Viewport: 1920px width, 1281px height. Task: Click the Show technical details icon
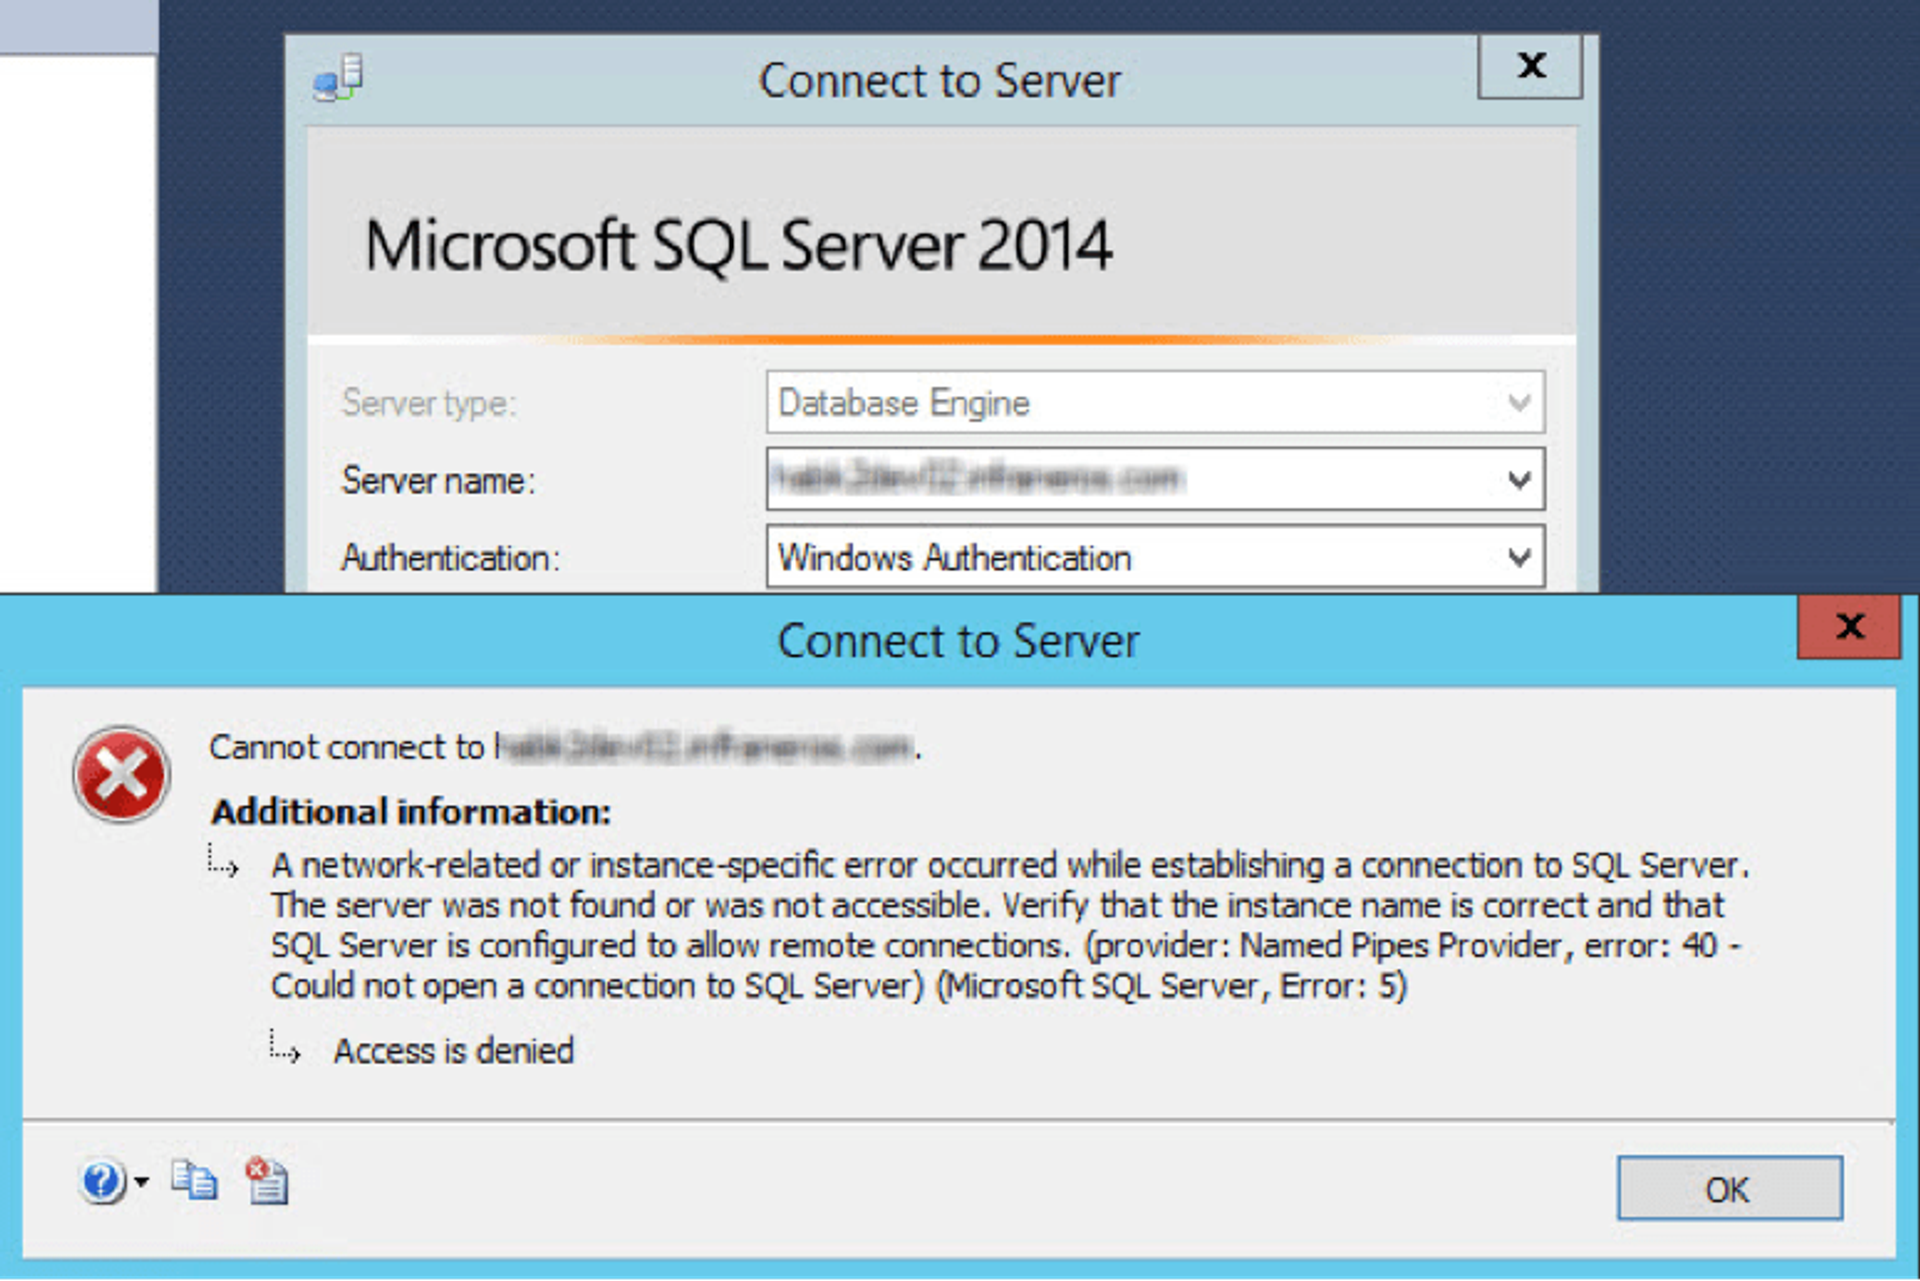pyautogui.click(x=267, y=1180)
